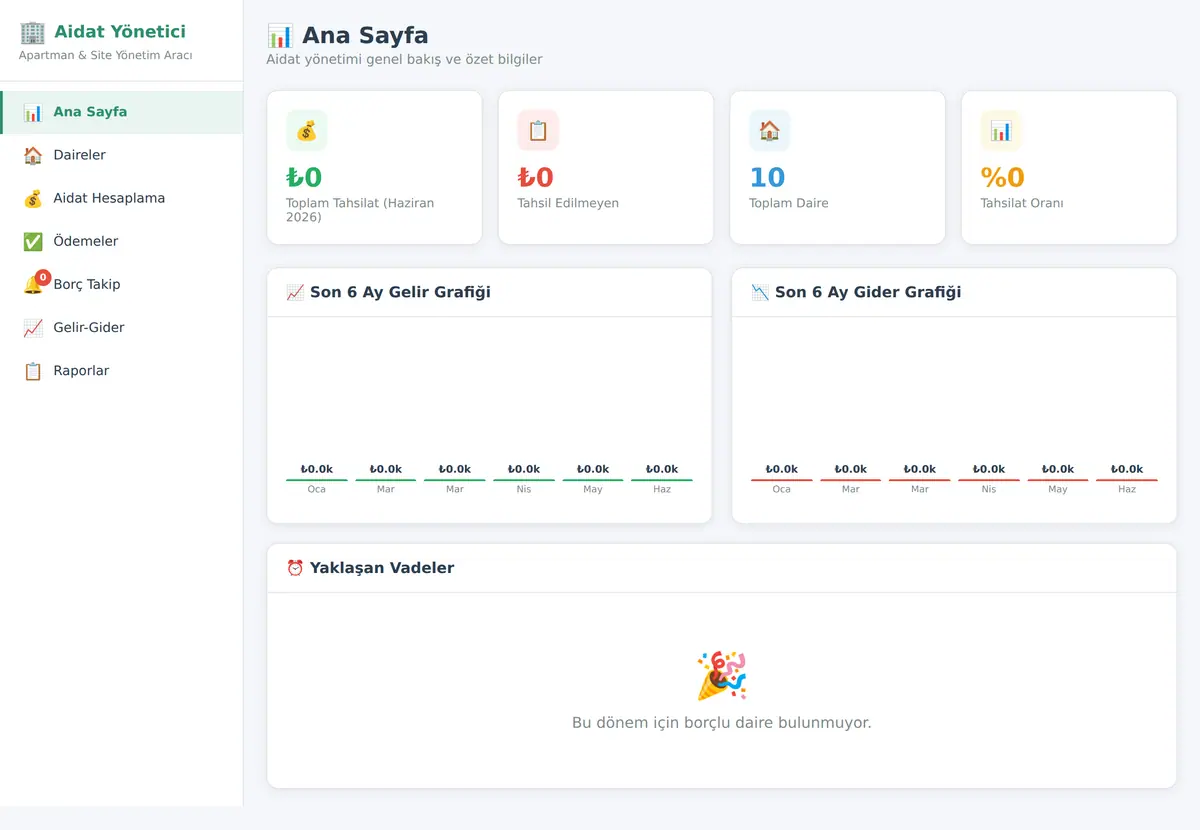The image size is (1200, 830).
Task: Go to Ana Sayfa in the sidebar
Action: [x=121, y=112]
